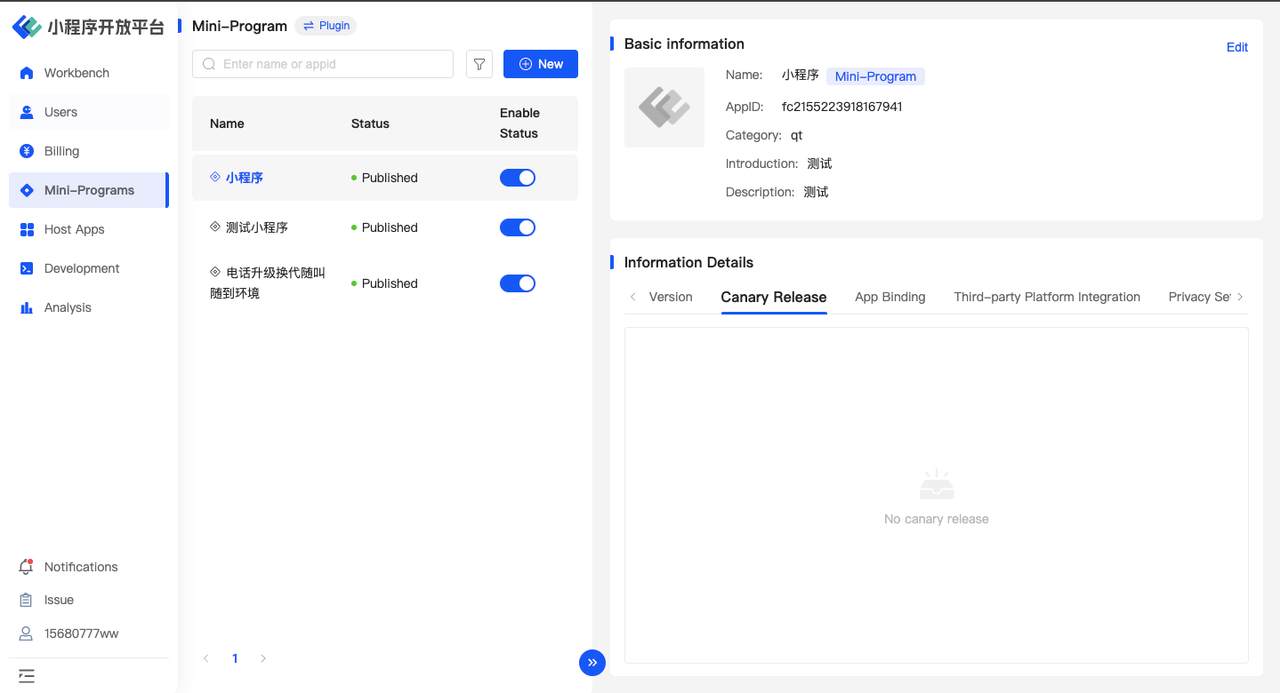Screen dimensions: 1280x693
Task: Open Development in the sidebar
Action: pos(89,268)
